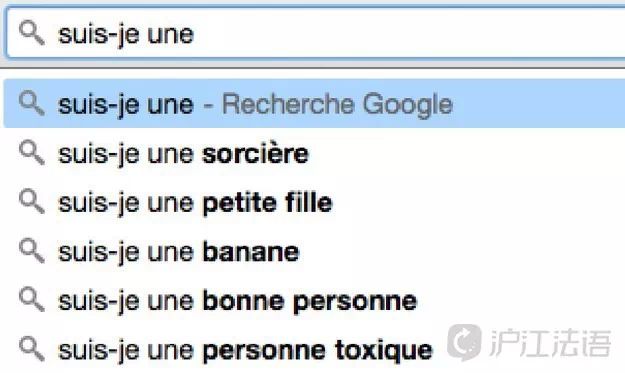Click inside the search input field
Viewport: 625px width, 373px height.
coord(316,33)
